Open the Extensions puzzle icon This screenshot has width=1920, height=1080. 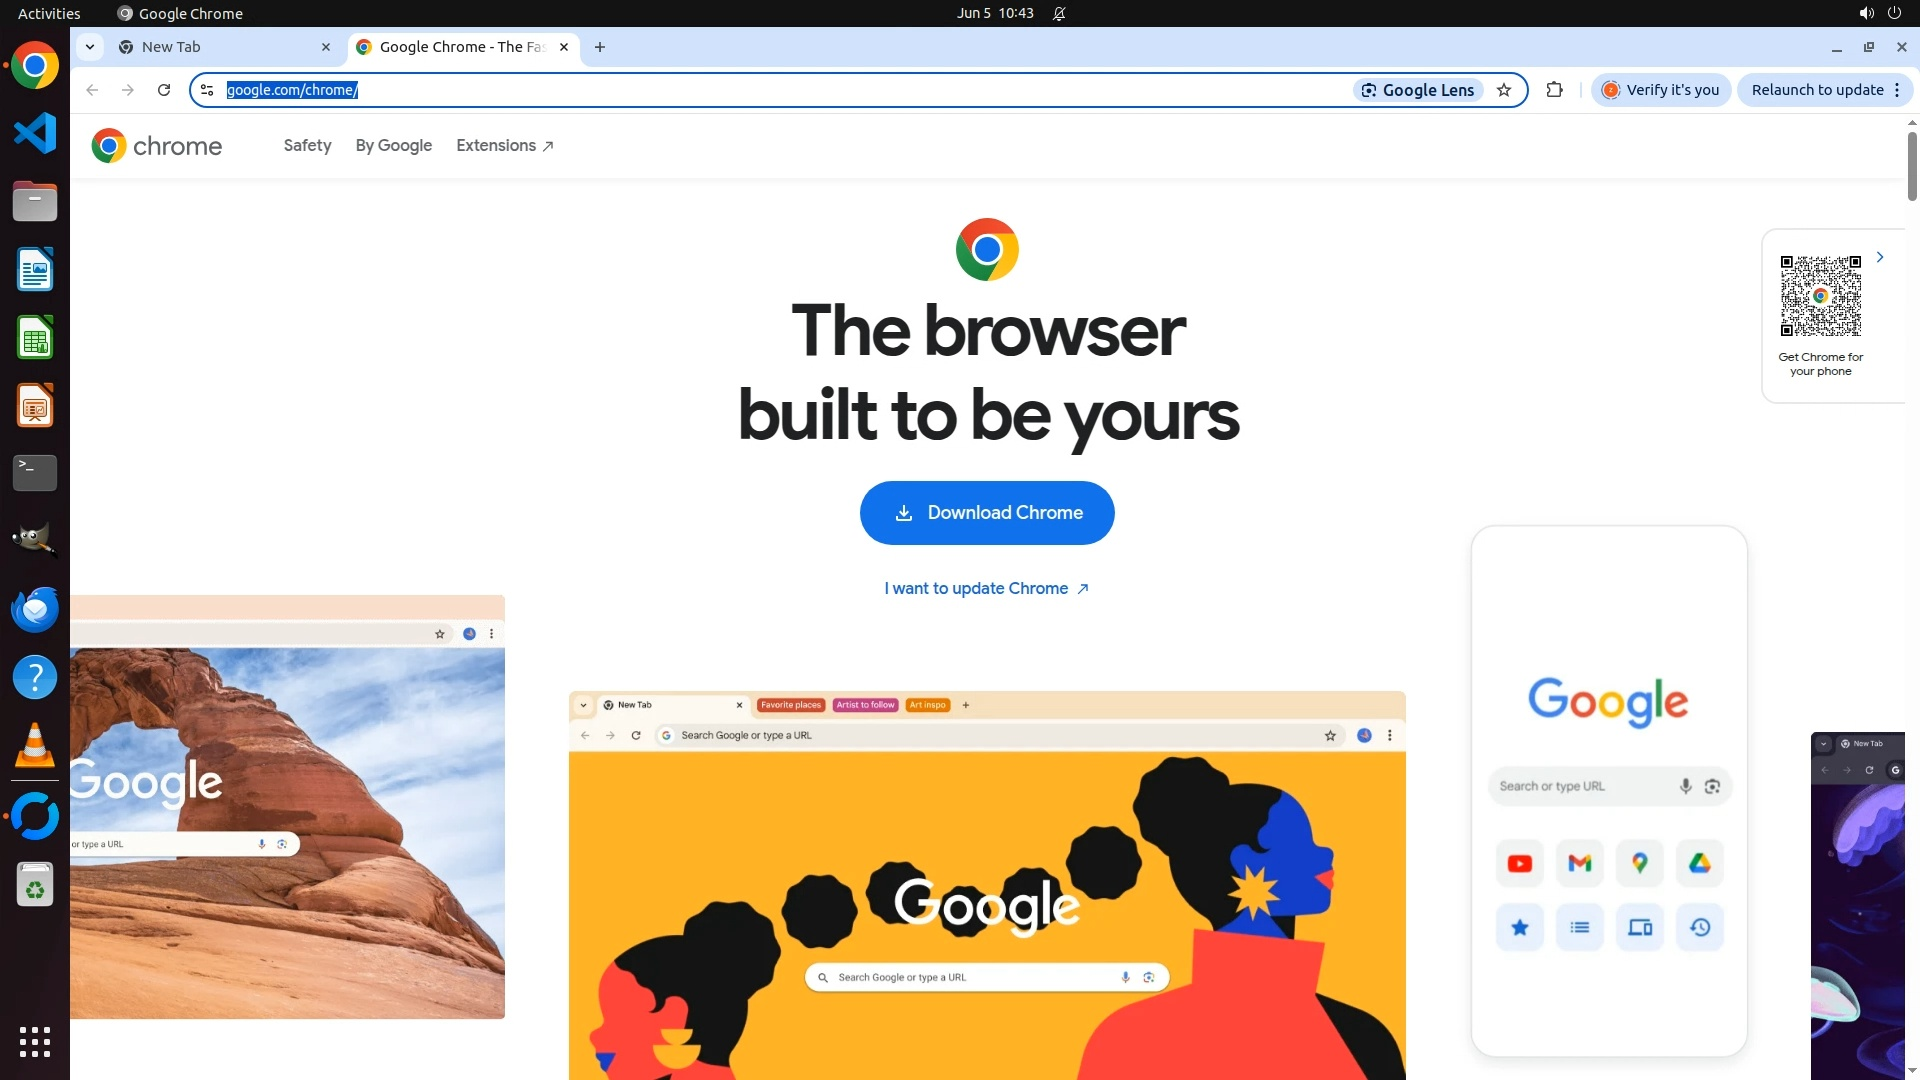(x=1554, y=90)
